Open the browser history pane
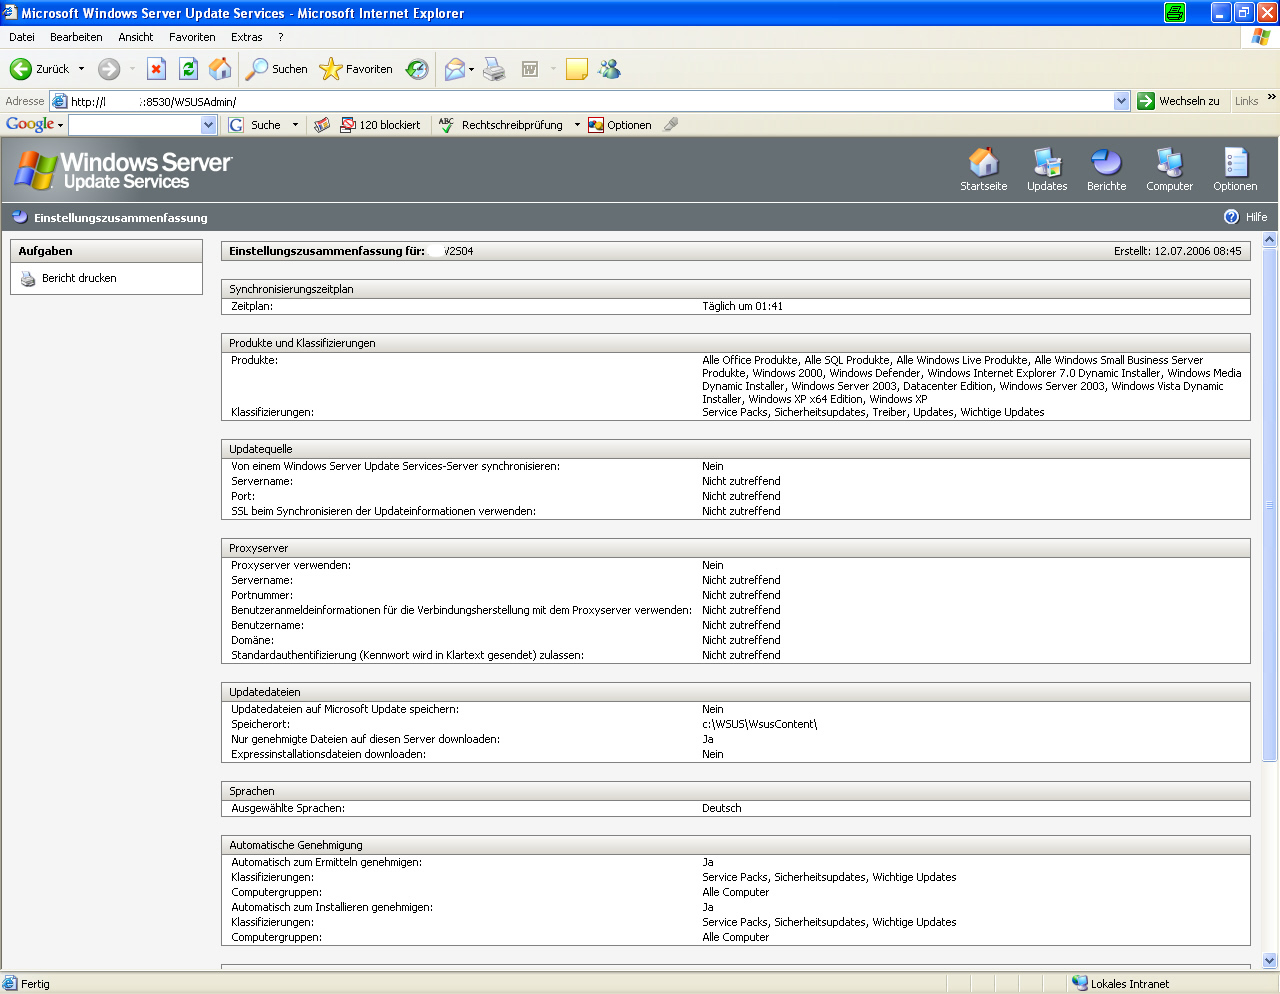 click(x=417, y=69)
